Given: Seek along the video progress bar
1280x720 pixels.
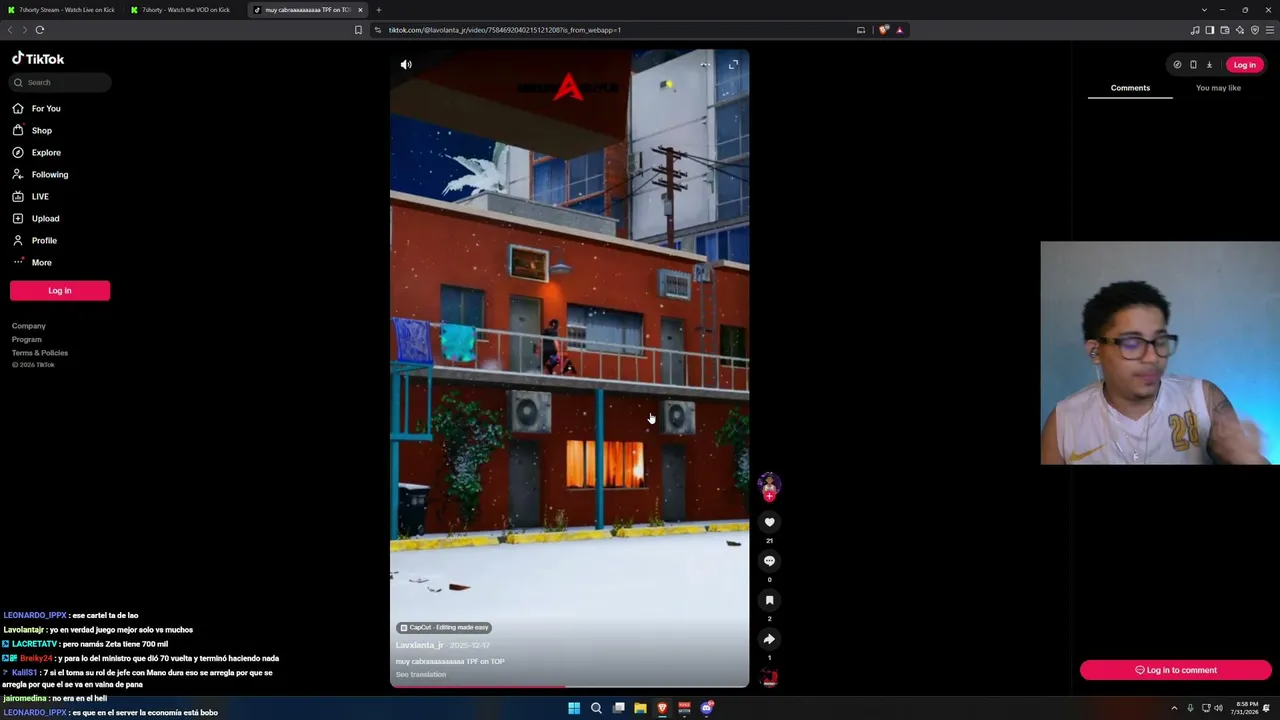Looking at the screenshot, I should point(569,687).
